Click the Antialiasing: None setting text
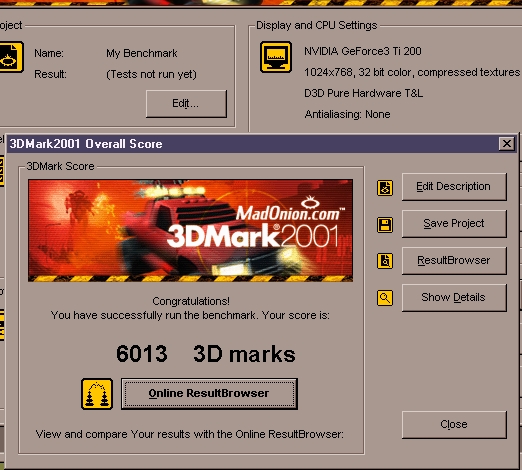Viewport: 522px width, 470px height. pos(347,114)
